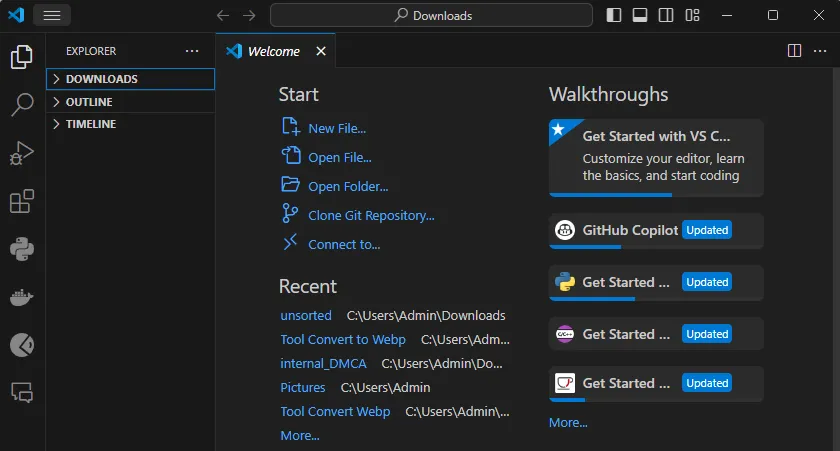Select the Welcome tab

pyautogui.click(x=273, y=51)
